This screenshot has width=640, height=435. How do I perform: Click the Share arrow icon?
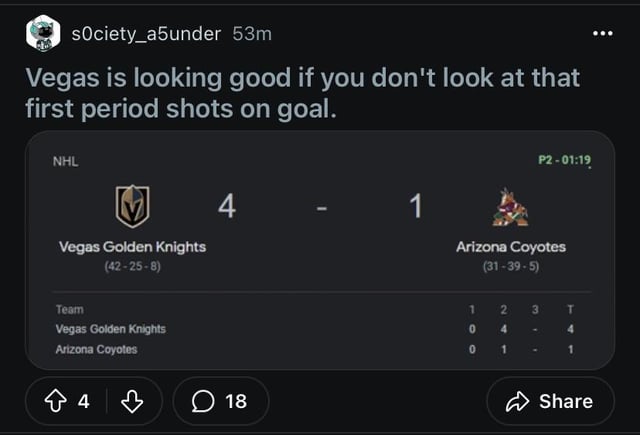(517, 402)
